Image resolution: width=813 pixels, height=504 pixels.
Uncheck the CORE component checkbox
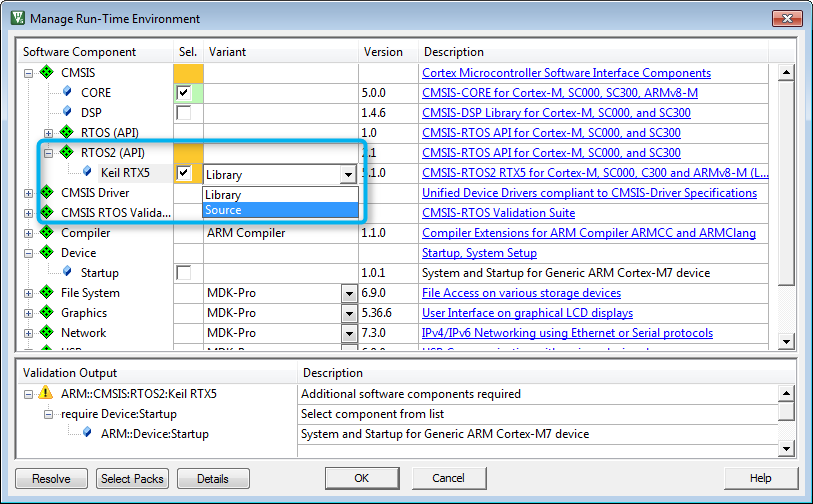pyautogui.click(x=183, y=93)
